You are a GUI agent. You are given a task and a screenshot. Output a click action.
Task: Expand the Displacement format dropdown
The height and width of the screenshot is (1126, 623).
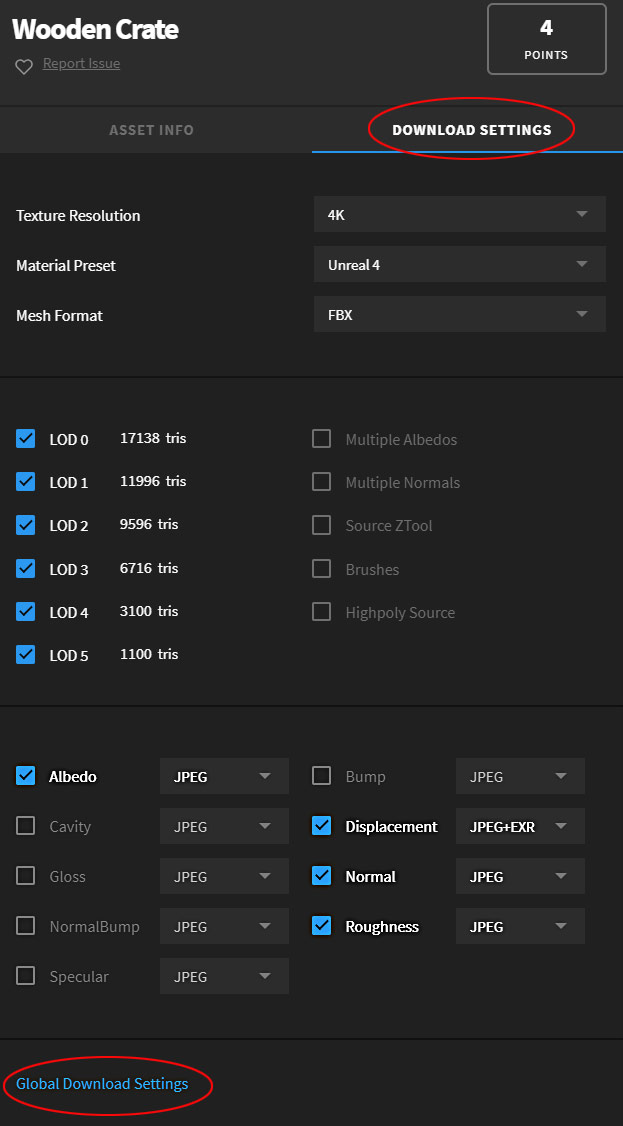click(x=520, y=827)
